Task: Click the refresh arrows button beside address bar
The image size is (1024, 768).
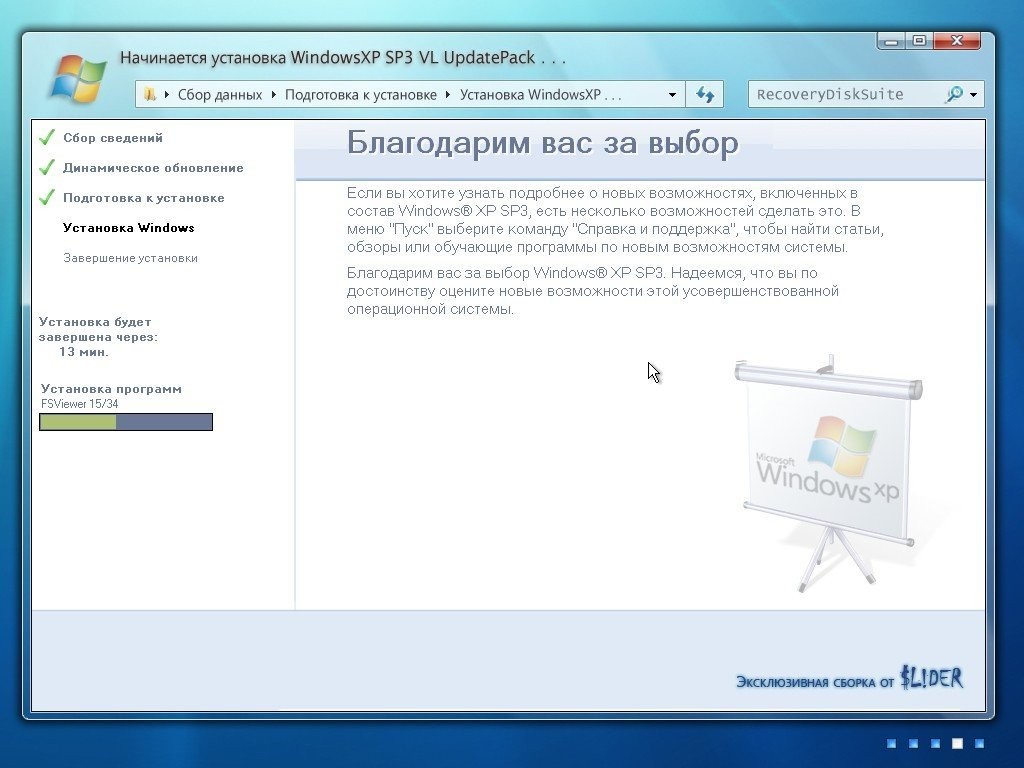Action: 705,94
